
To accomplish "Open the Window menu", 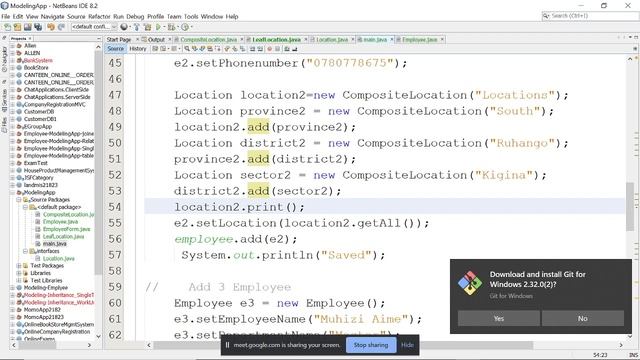I will click(212, 16).
